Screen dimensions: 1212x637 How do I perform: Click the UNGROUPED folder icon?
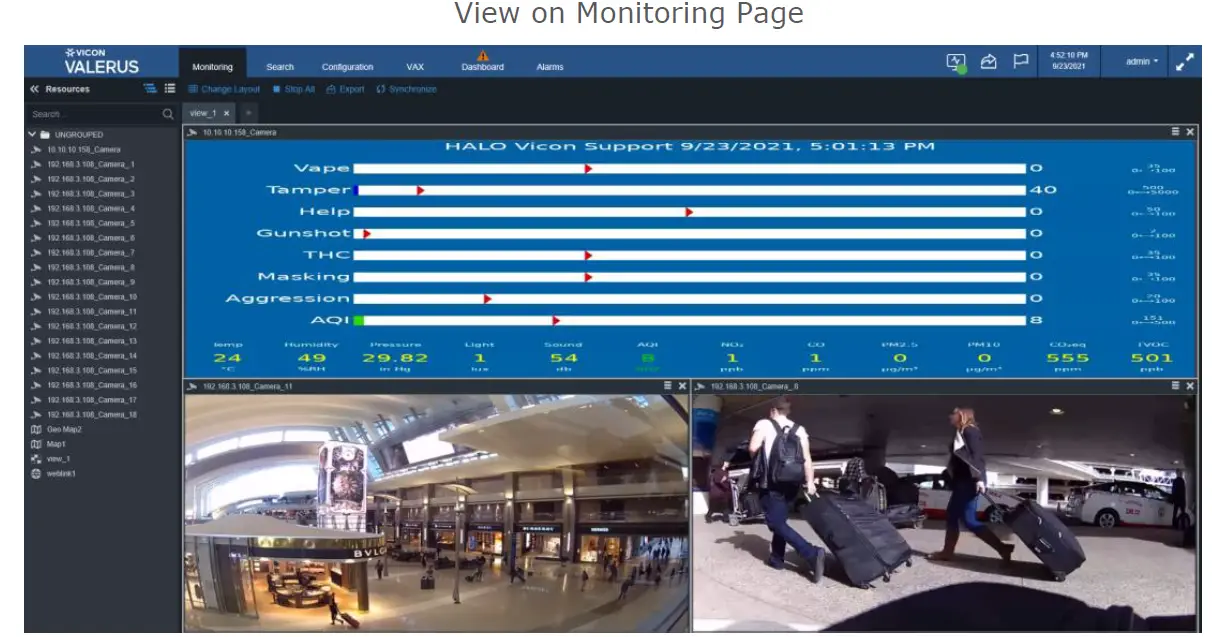(x=46, y=134)
